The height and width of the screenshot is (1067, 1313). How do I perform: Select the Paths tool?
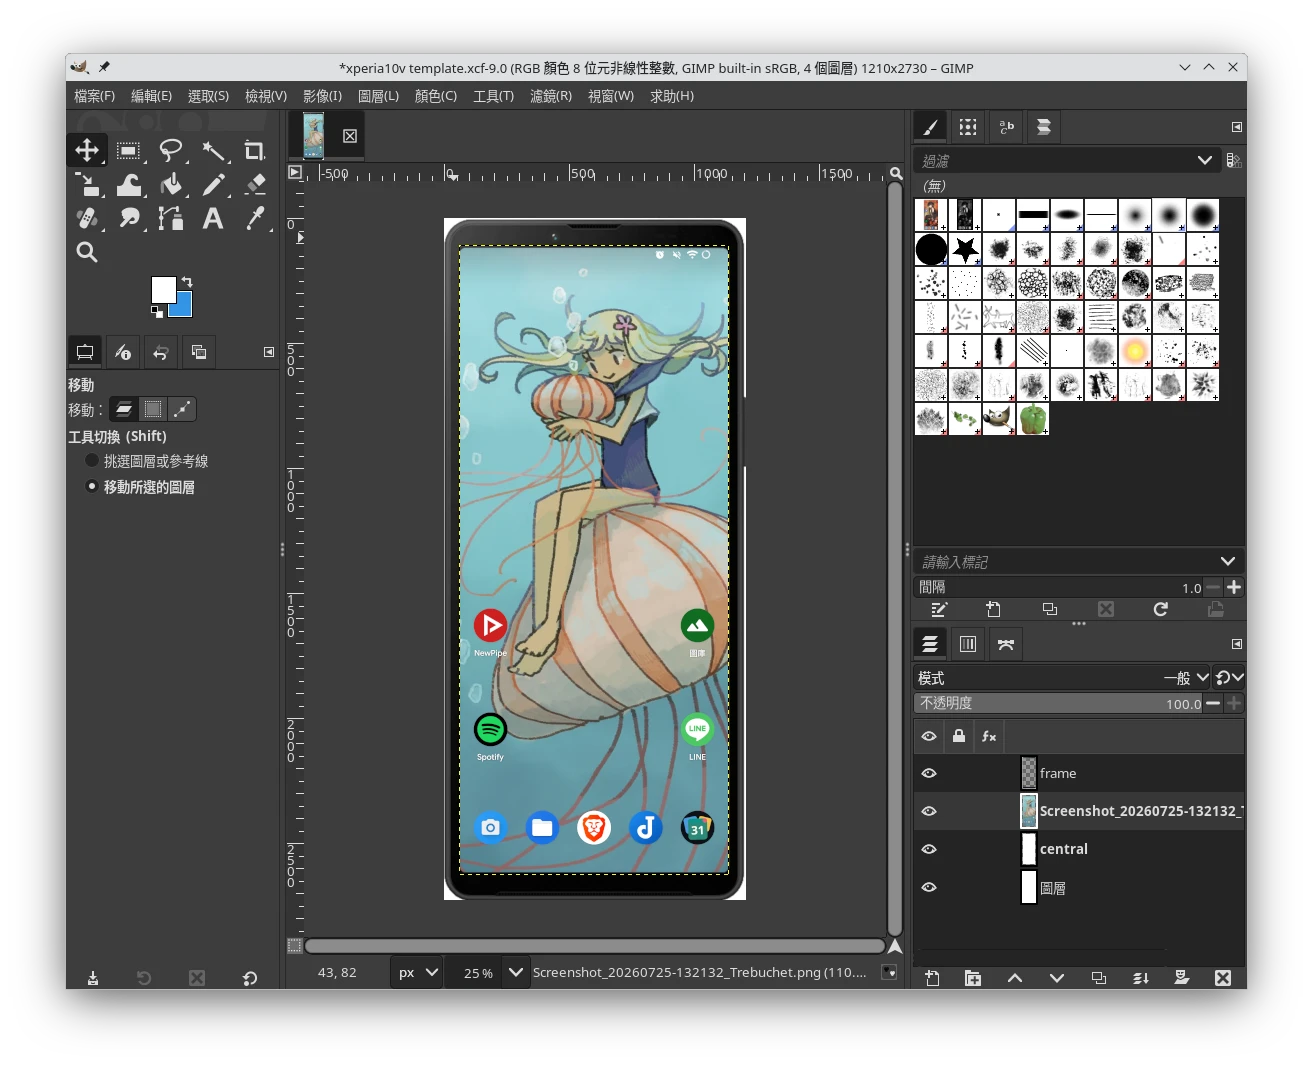[171, 218]
